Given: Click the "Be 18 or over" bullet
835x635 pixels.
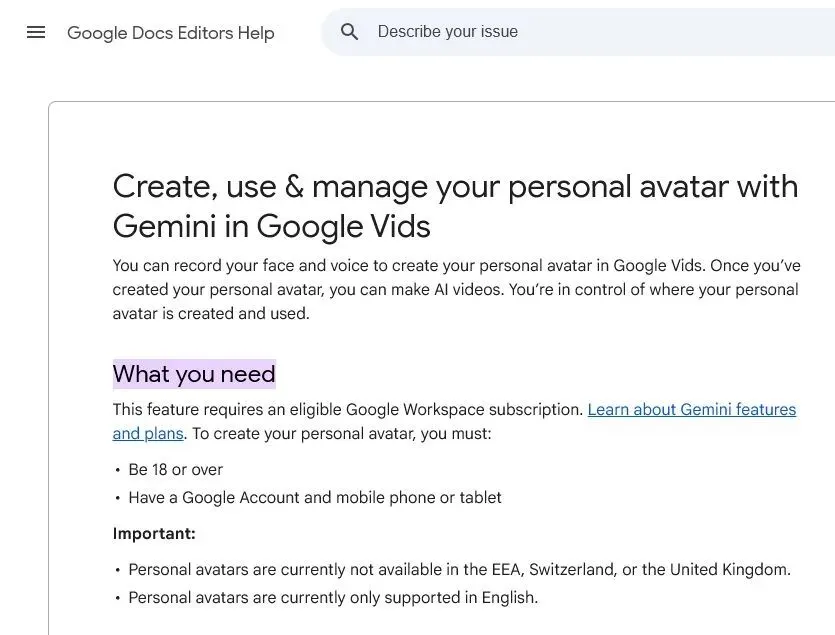Looking at the screenshot, I should pos(176,469).
